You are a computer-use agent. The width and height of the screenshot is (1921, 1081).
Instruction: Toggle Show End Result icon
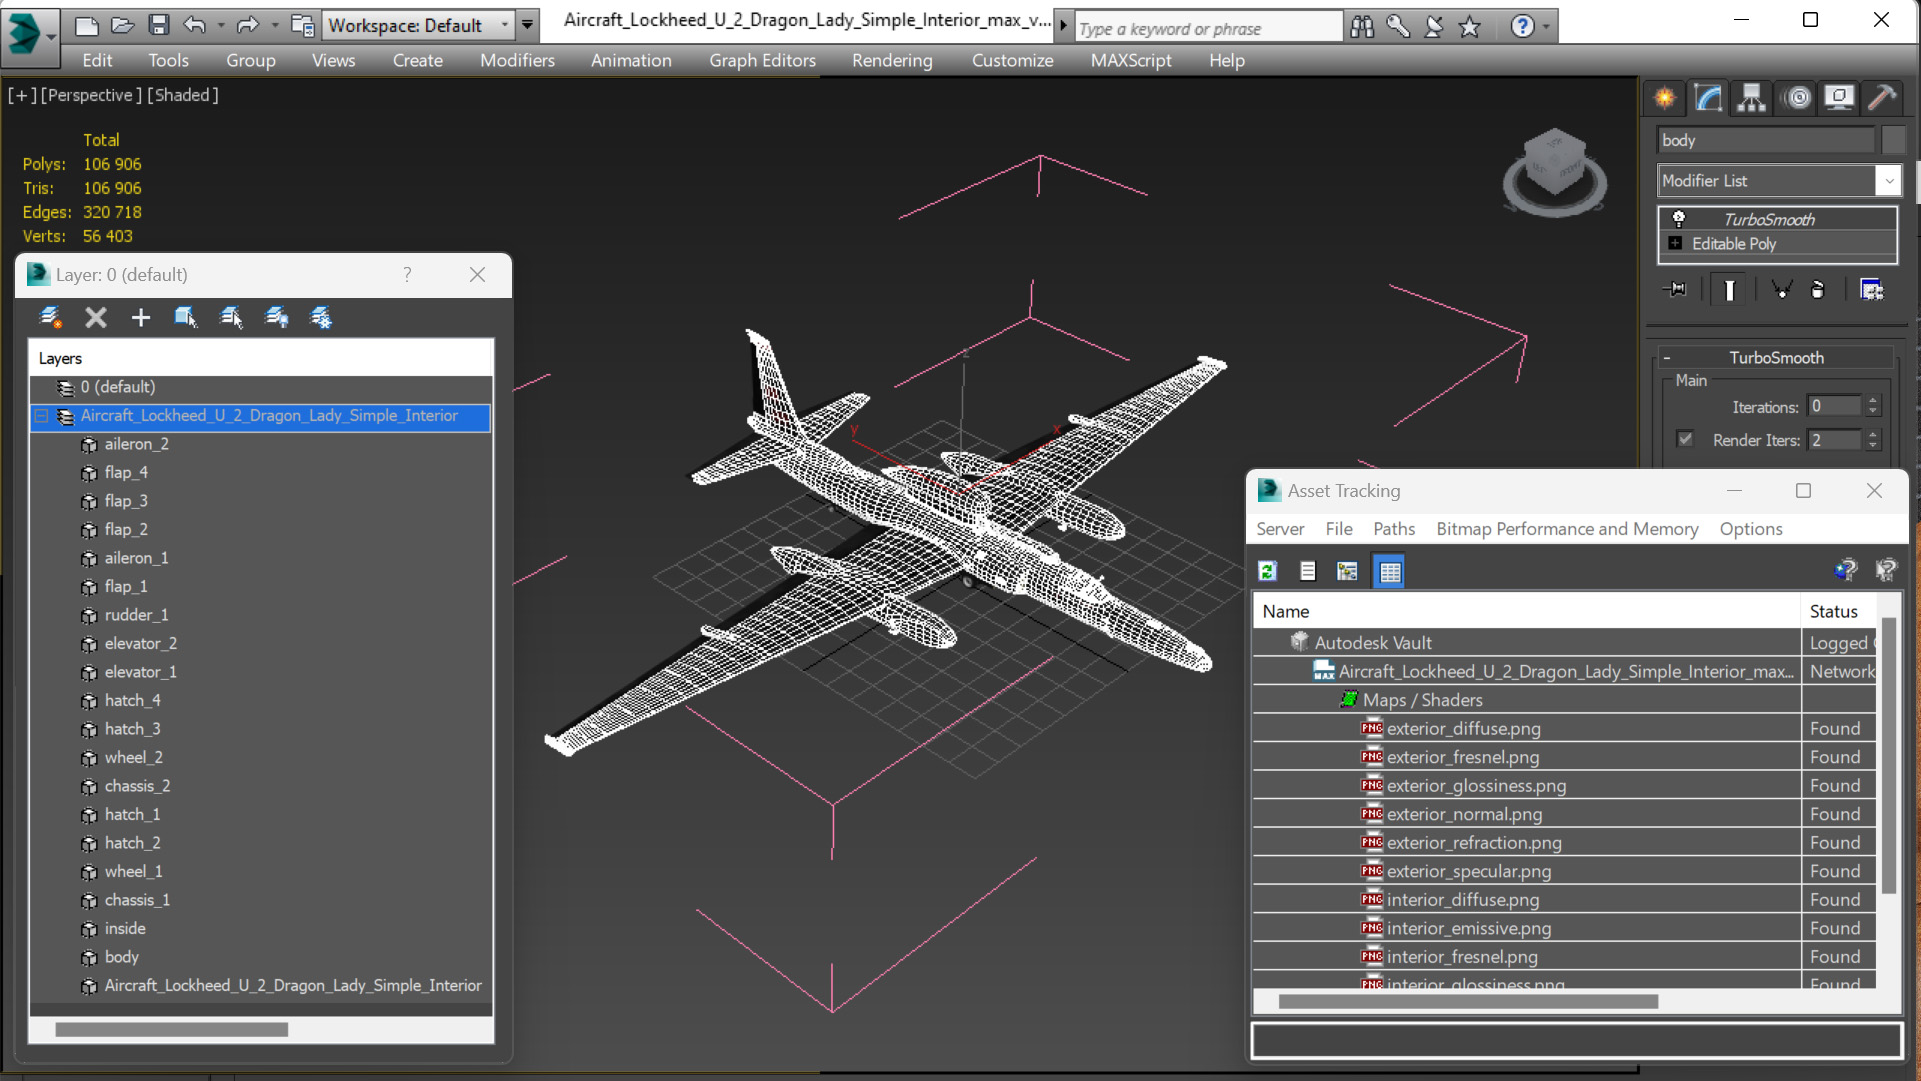[x=1729, y=290]
